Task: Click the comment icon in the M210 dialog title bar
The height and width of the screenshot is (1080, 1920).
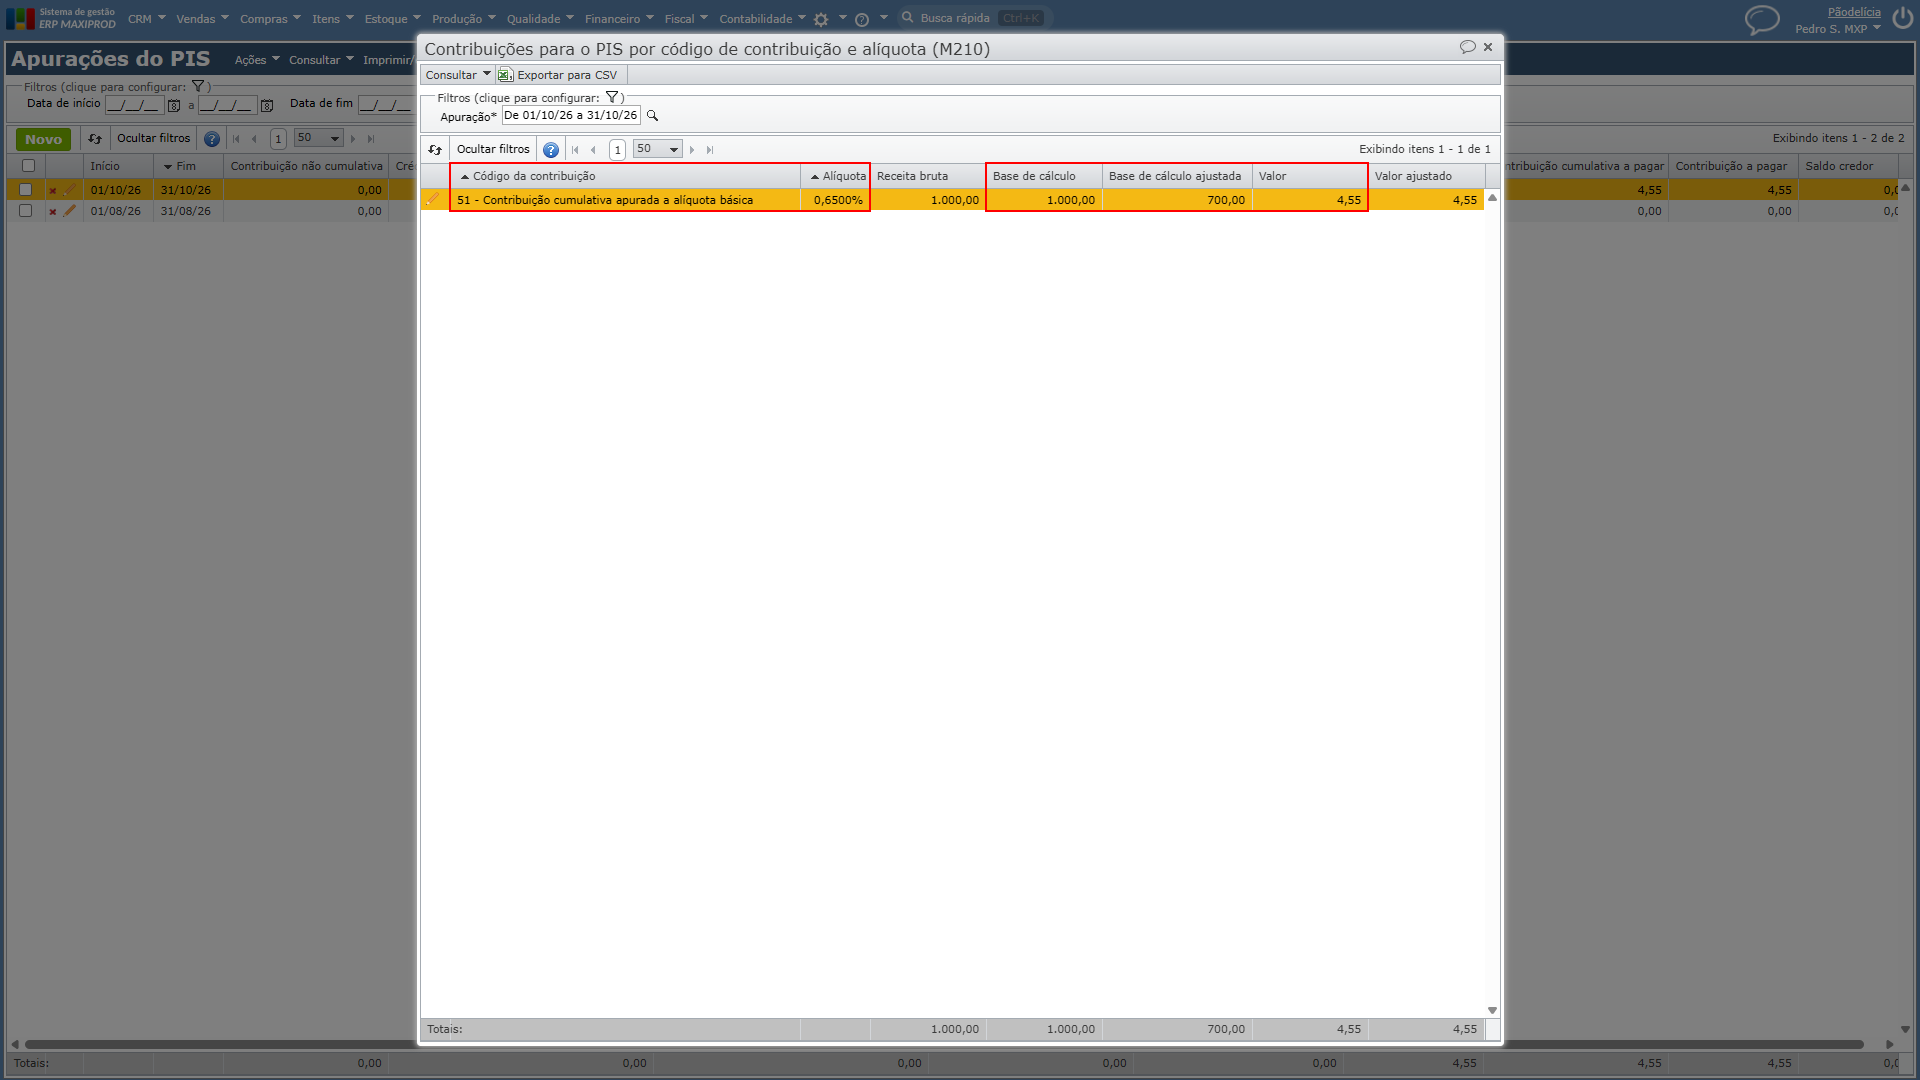Action: coord(1467,47)
